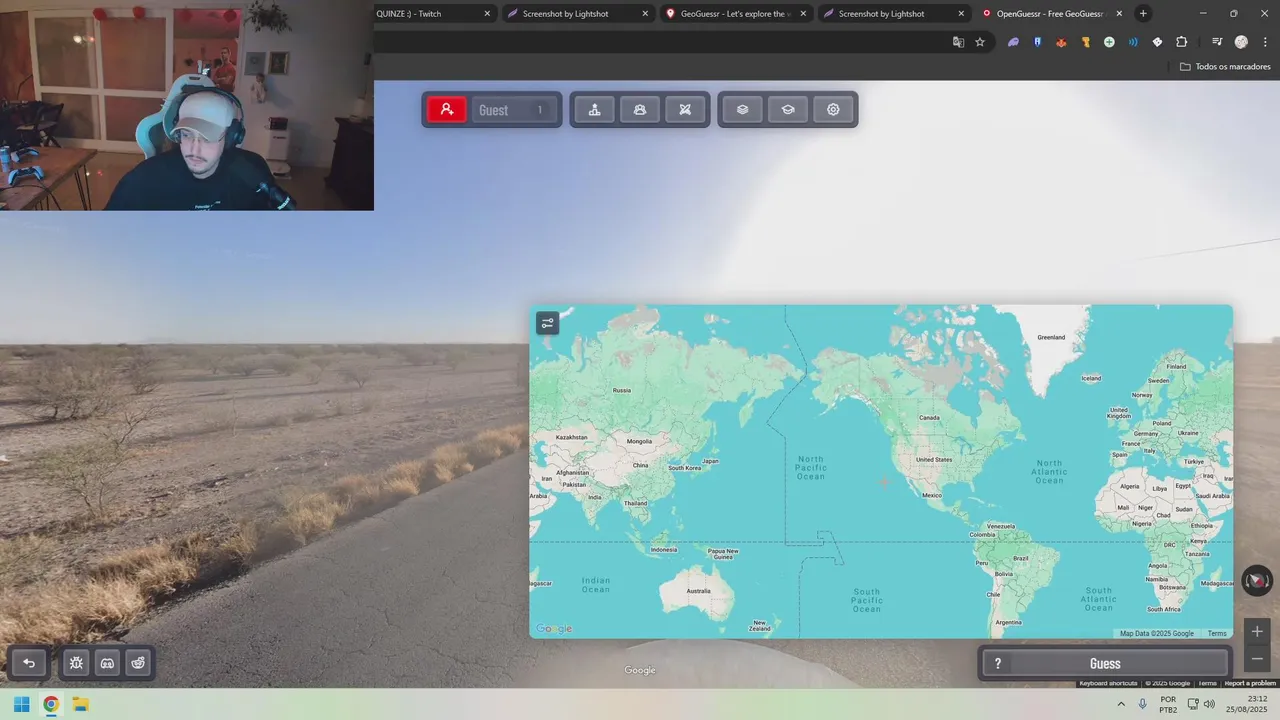Open the leaderboard podium icon
Viewport: 1280px width, 720px height.
pyautogui.click(x=595, y=110)
